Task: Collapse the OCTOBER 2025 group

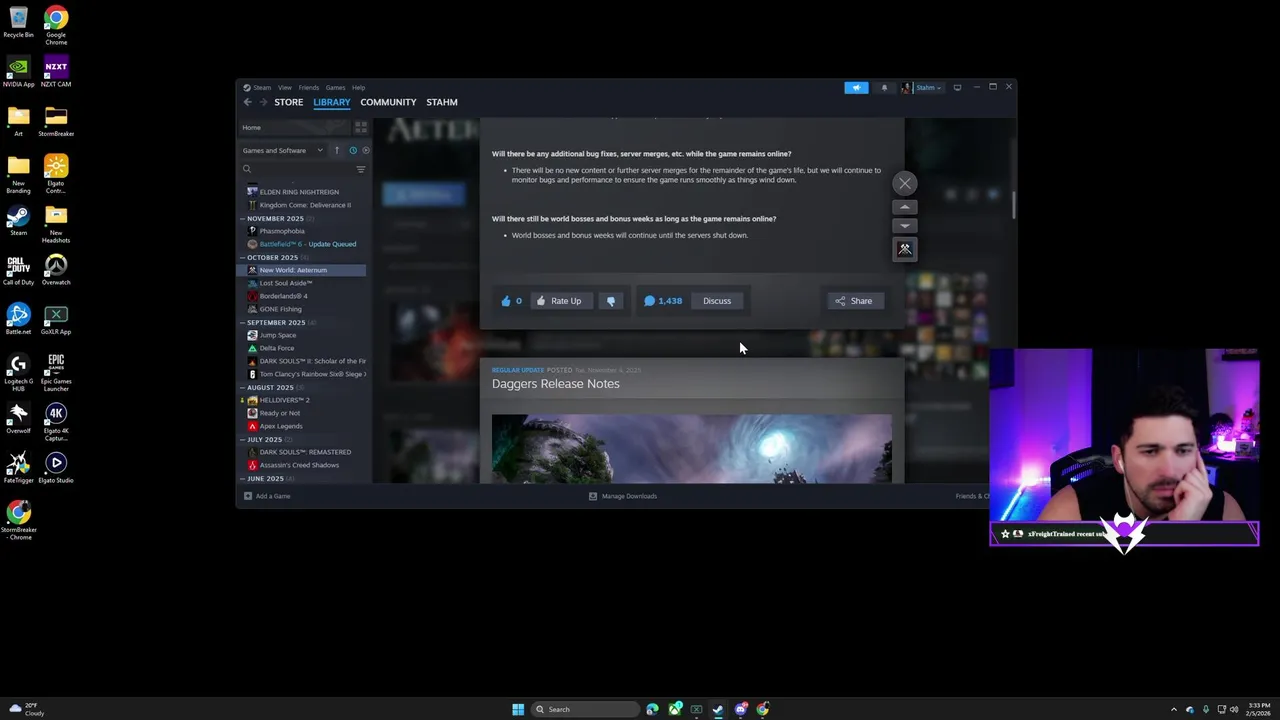Action: click(x=242, y=257)
